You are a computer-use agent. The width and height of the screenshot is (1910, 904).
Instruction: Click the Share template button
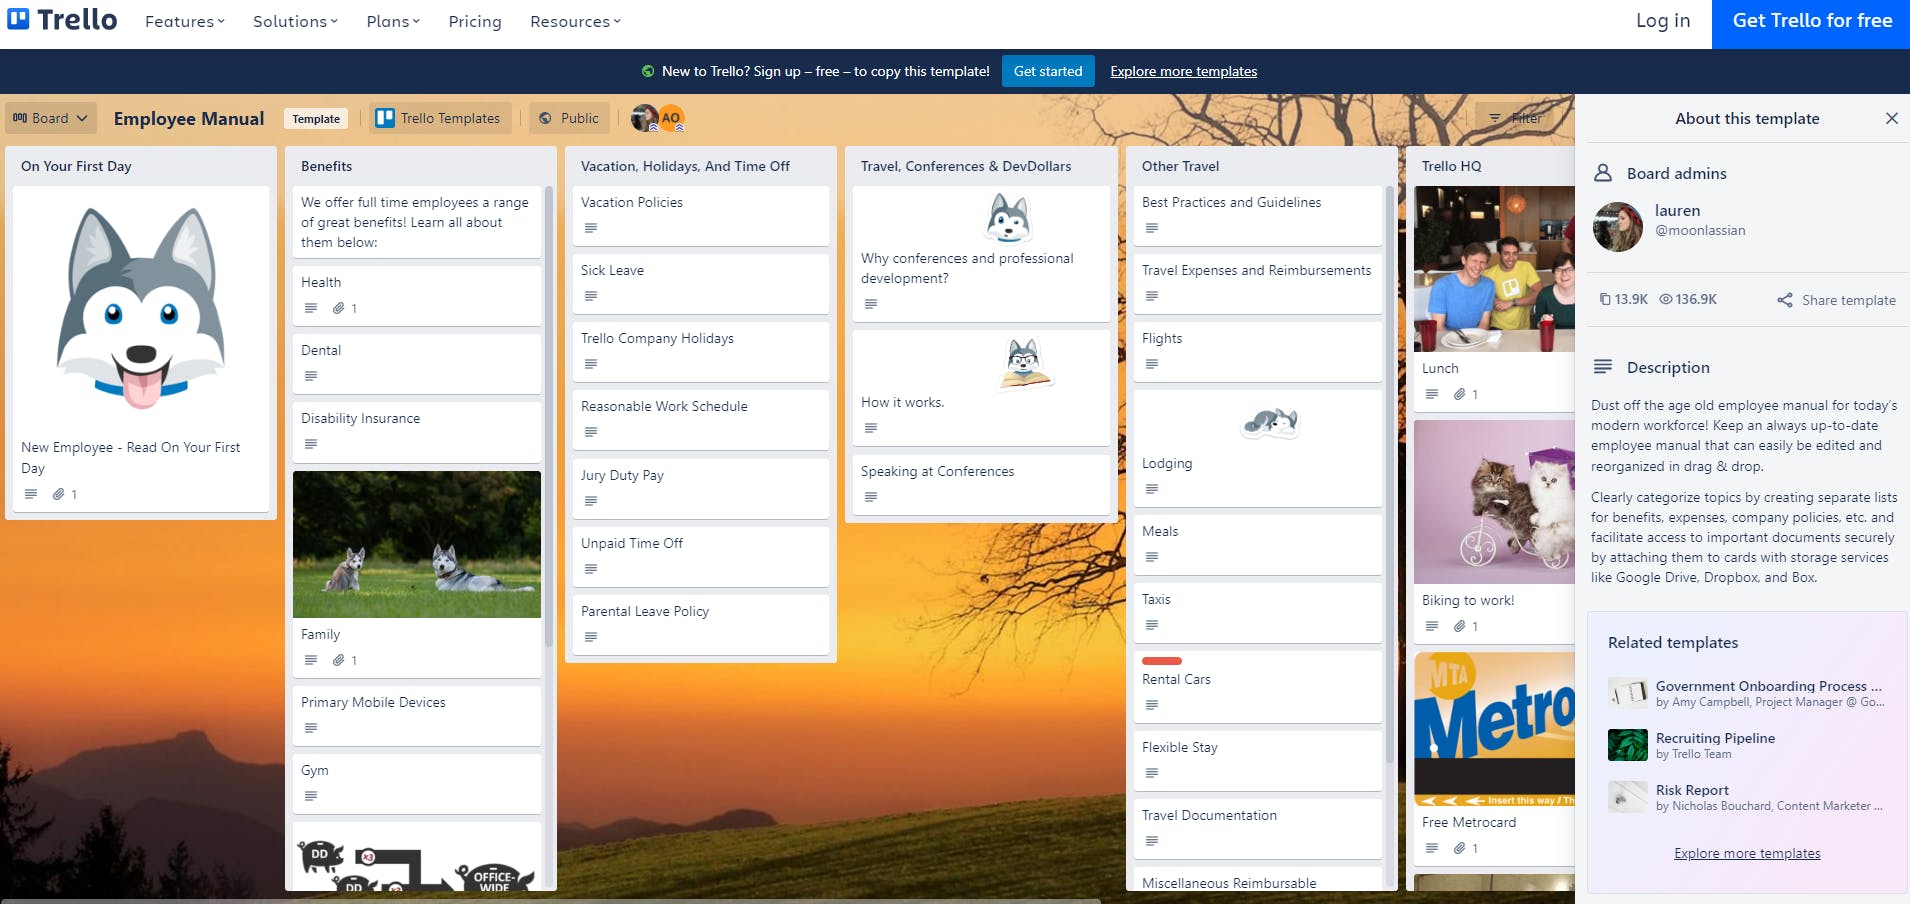1837,300
